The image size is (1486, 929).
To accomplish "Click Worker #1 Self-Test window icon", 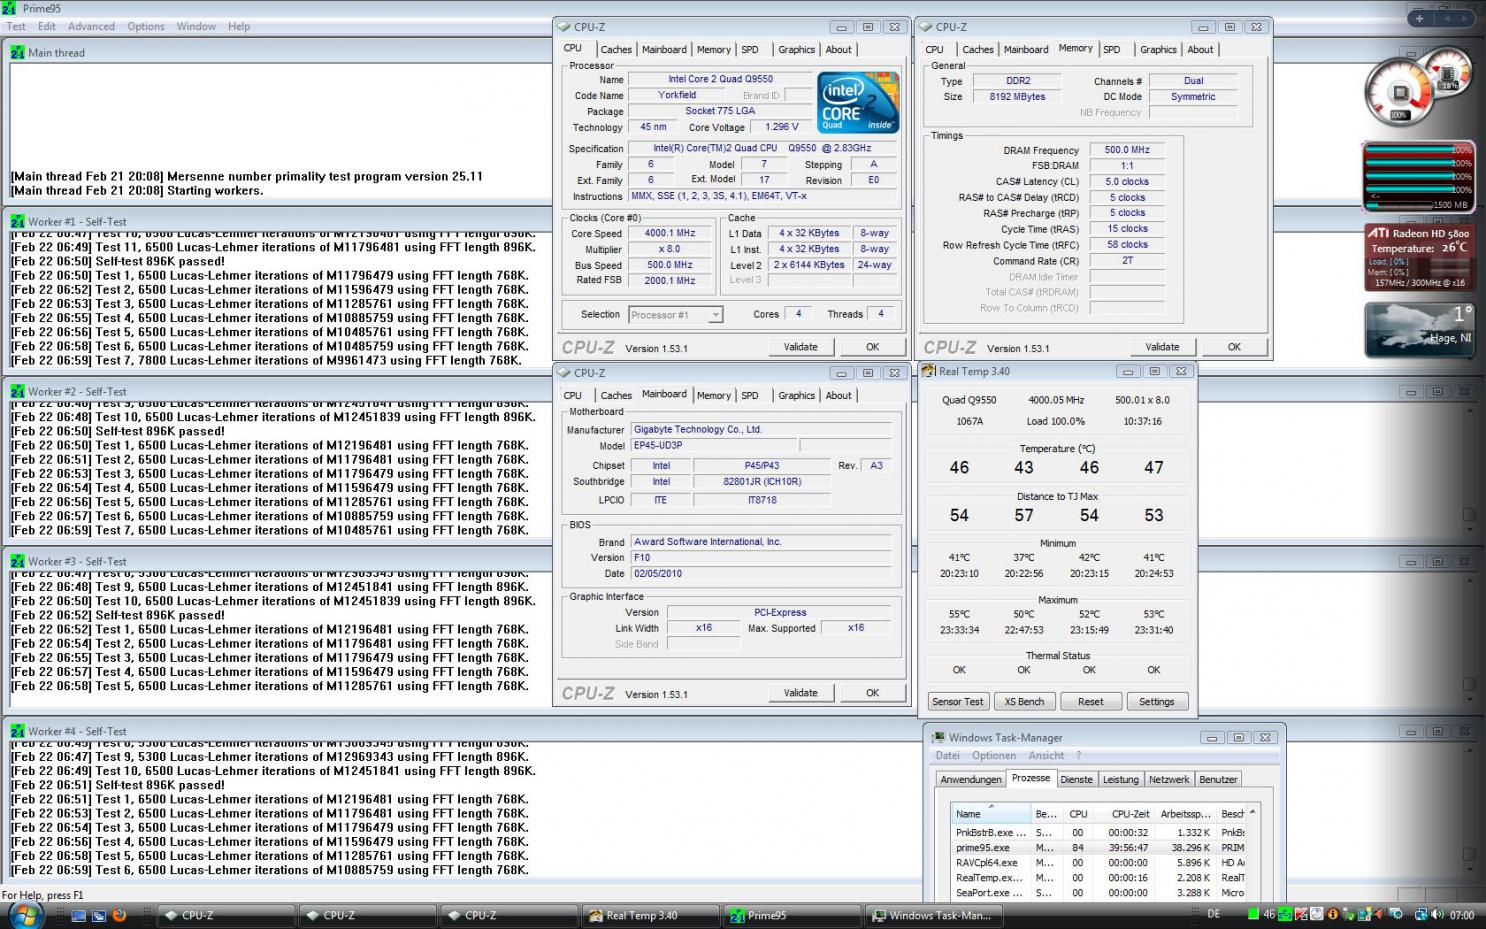I will tap(17, 221).
